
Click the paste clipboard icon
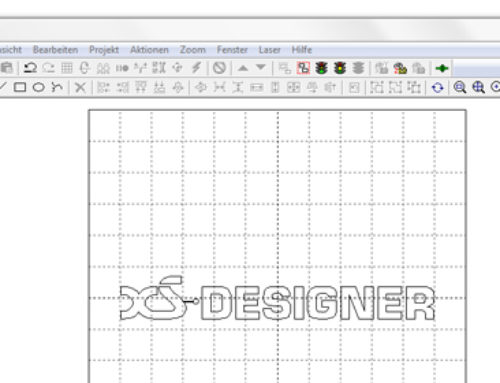(7, 68)
